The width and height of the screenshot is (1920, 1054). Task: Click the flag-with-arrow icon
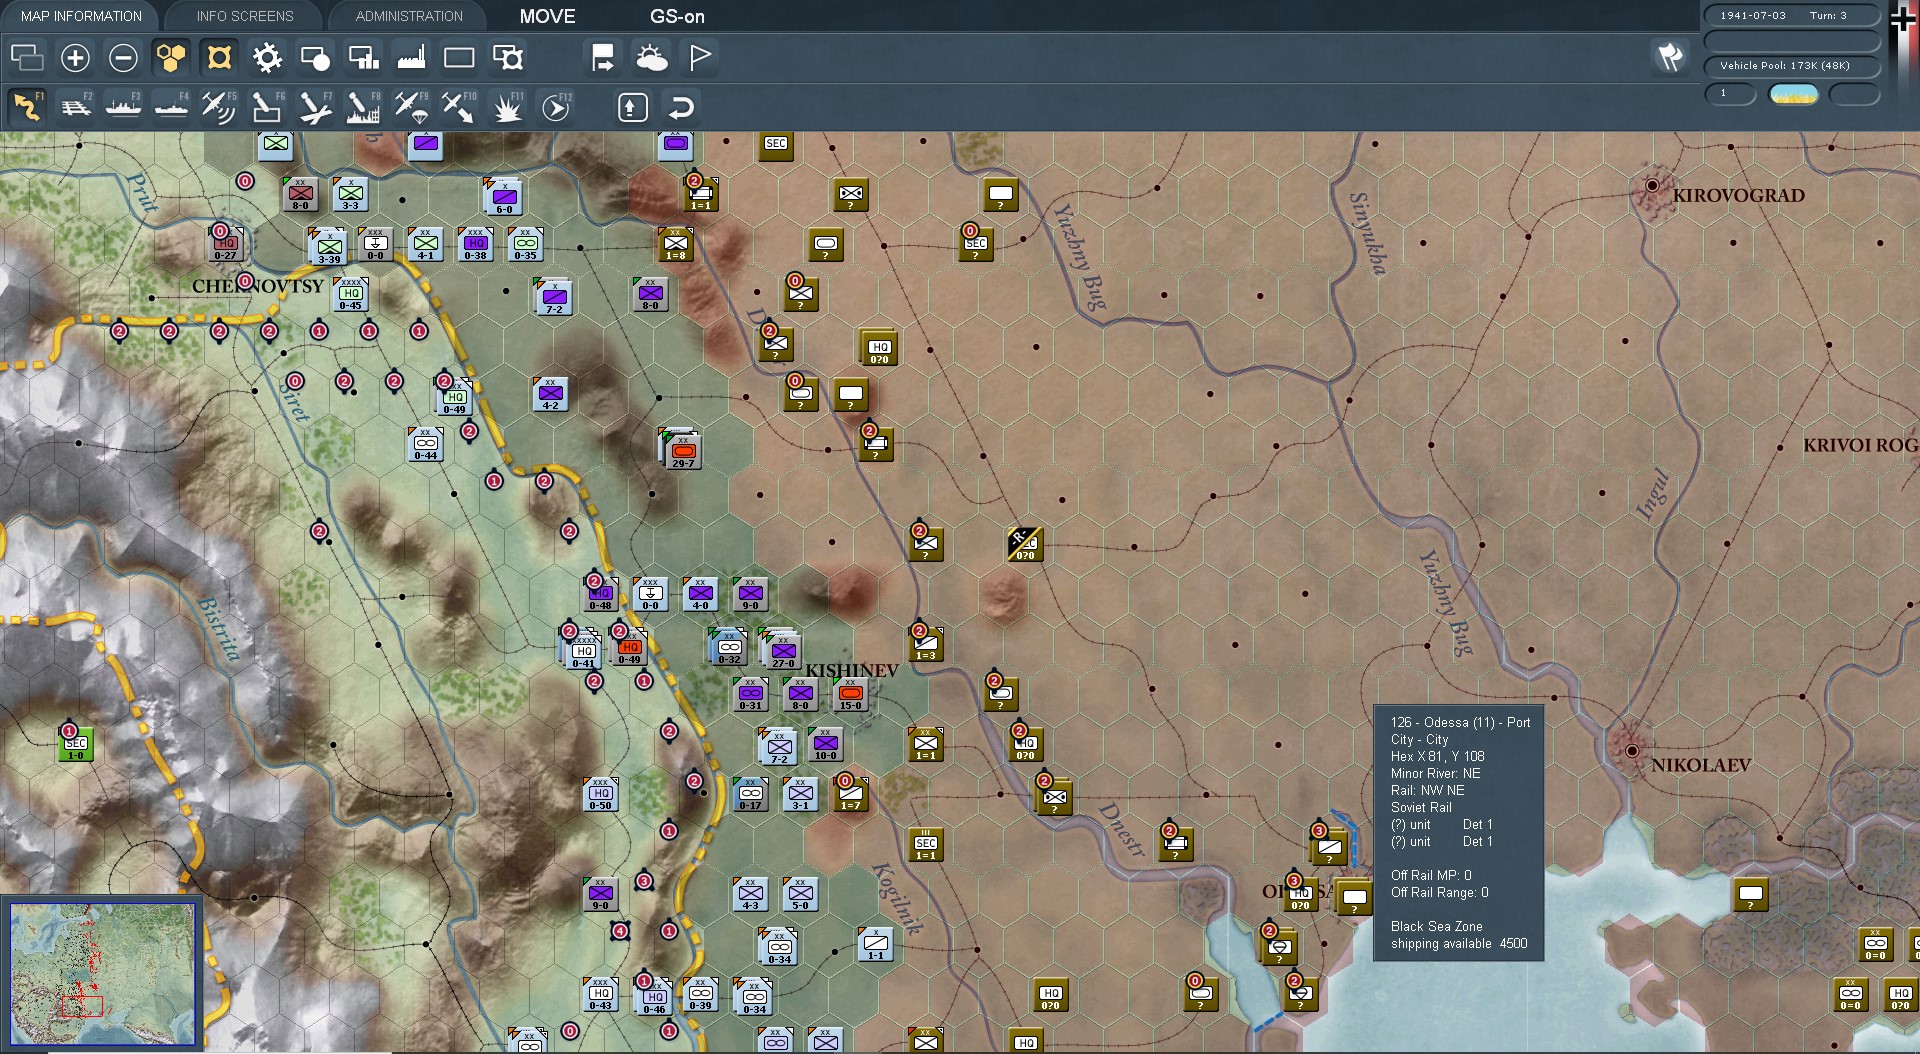coord(603,58)
